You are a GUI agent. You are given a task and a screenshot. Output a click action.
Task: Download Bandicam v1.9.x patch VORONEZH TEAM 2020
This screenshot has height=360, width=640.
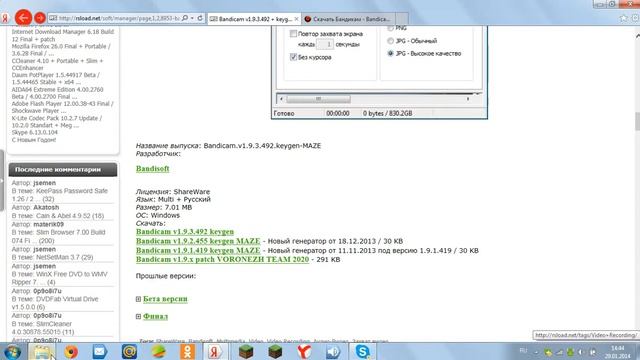tap(222, 259)
